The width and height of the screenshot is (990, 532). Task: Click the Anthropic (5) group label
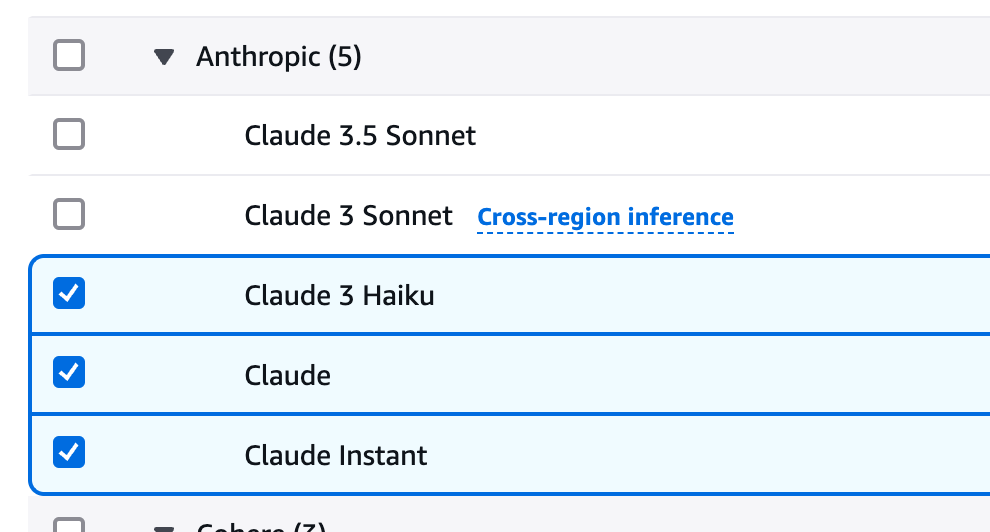pyautogui.click(x=278, y=57)
